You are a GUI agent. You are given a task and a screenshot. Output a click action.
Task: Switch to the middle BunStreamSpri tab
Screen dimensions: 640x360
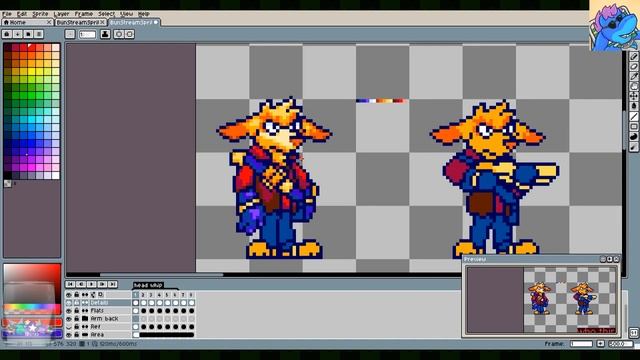point(80,22)
